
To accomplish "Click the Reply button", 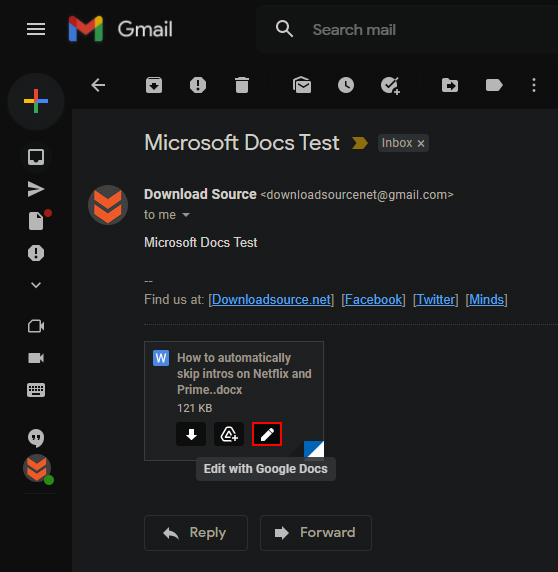I will click(196, 533).
